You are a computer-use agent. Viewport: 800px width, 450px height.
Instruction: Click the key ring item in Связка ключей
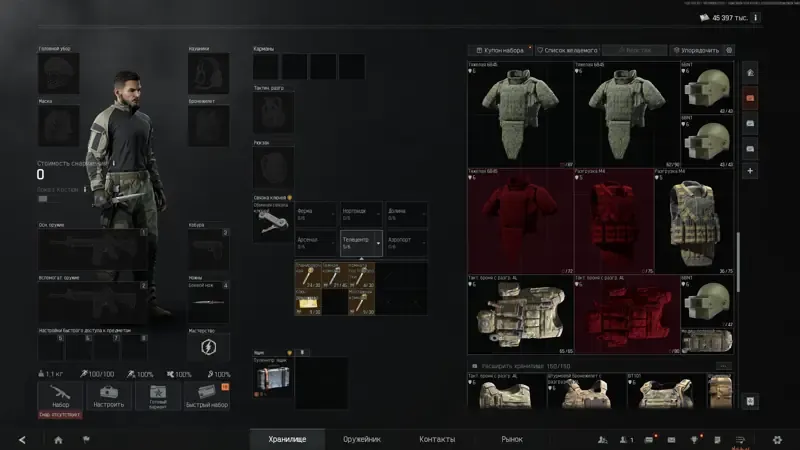pyautogui.click(x=273, y=222)
